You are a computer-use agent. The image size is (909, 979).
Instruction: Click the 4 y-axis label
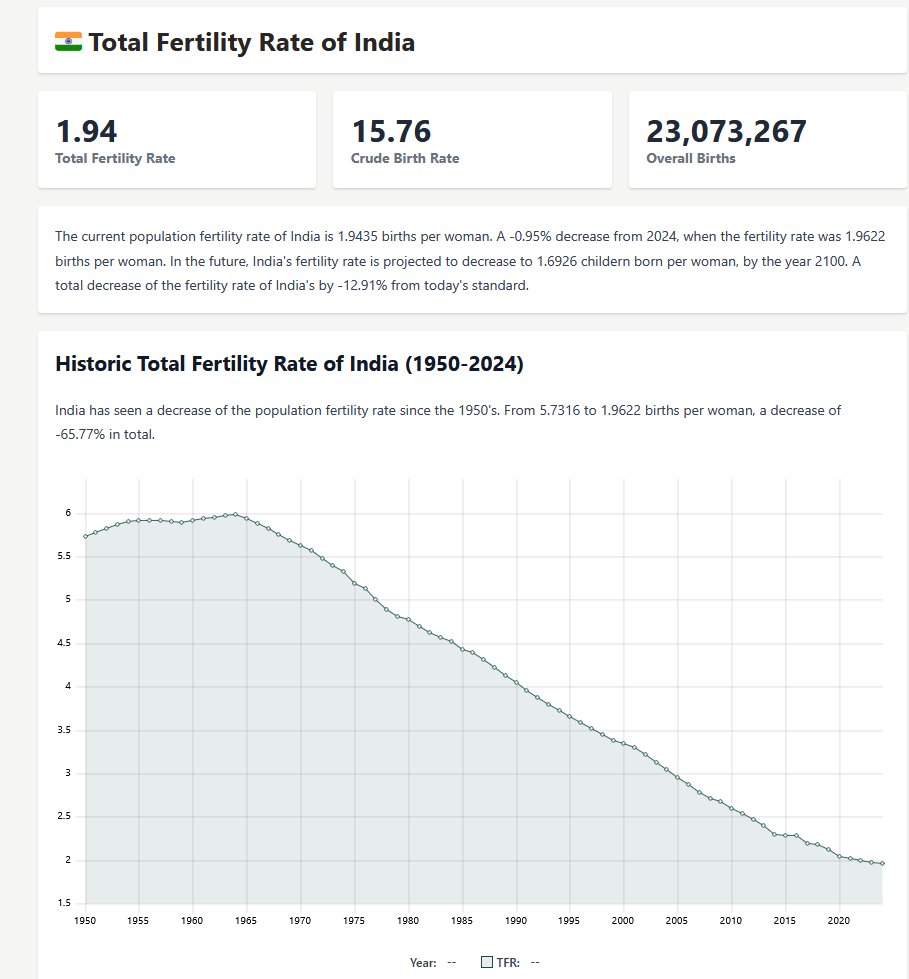click(69, 687)
